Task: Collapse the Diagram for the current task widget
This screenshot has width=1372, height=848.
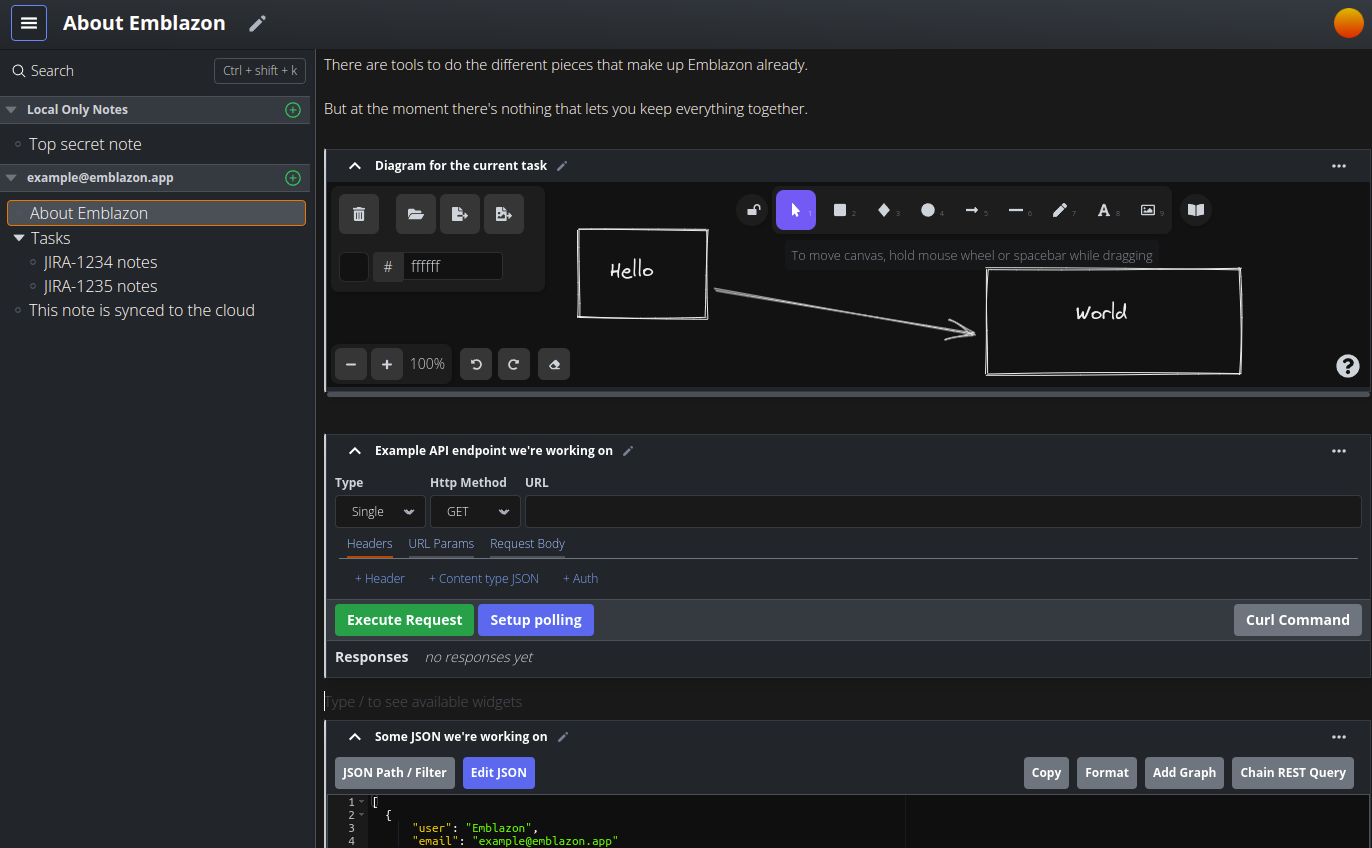Action: 355,165
